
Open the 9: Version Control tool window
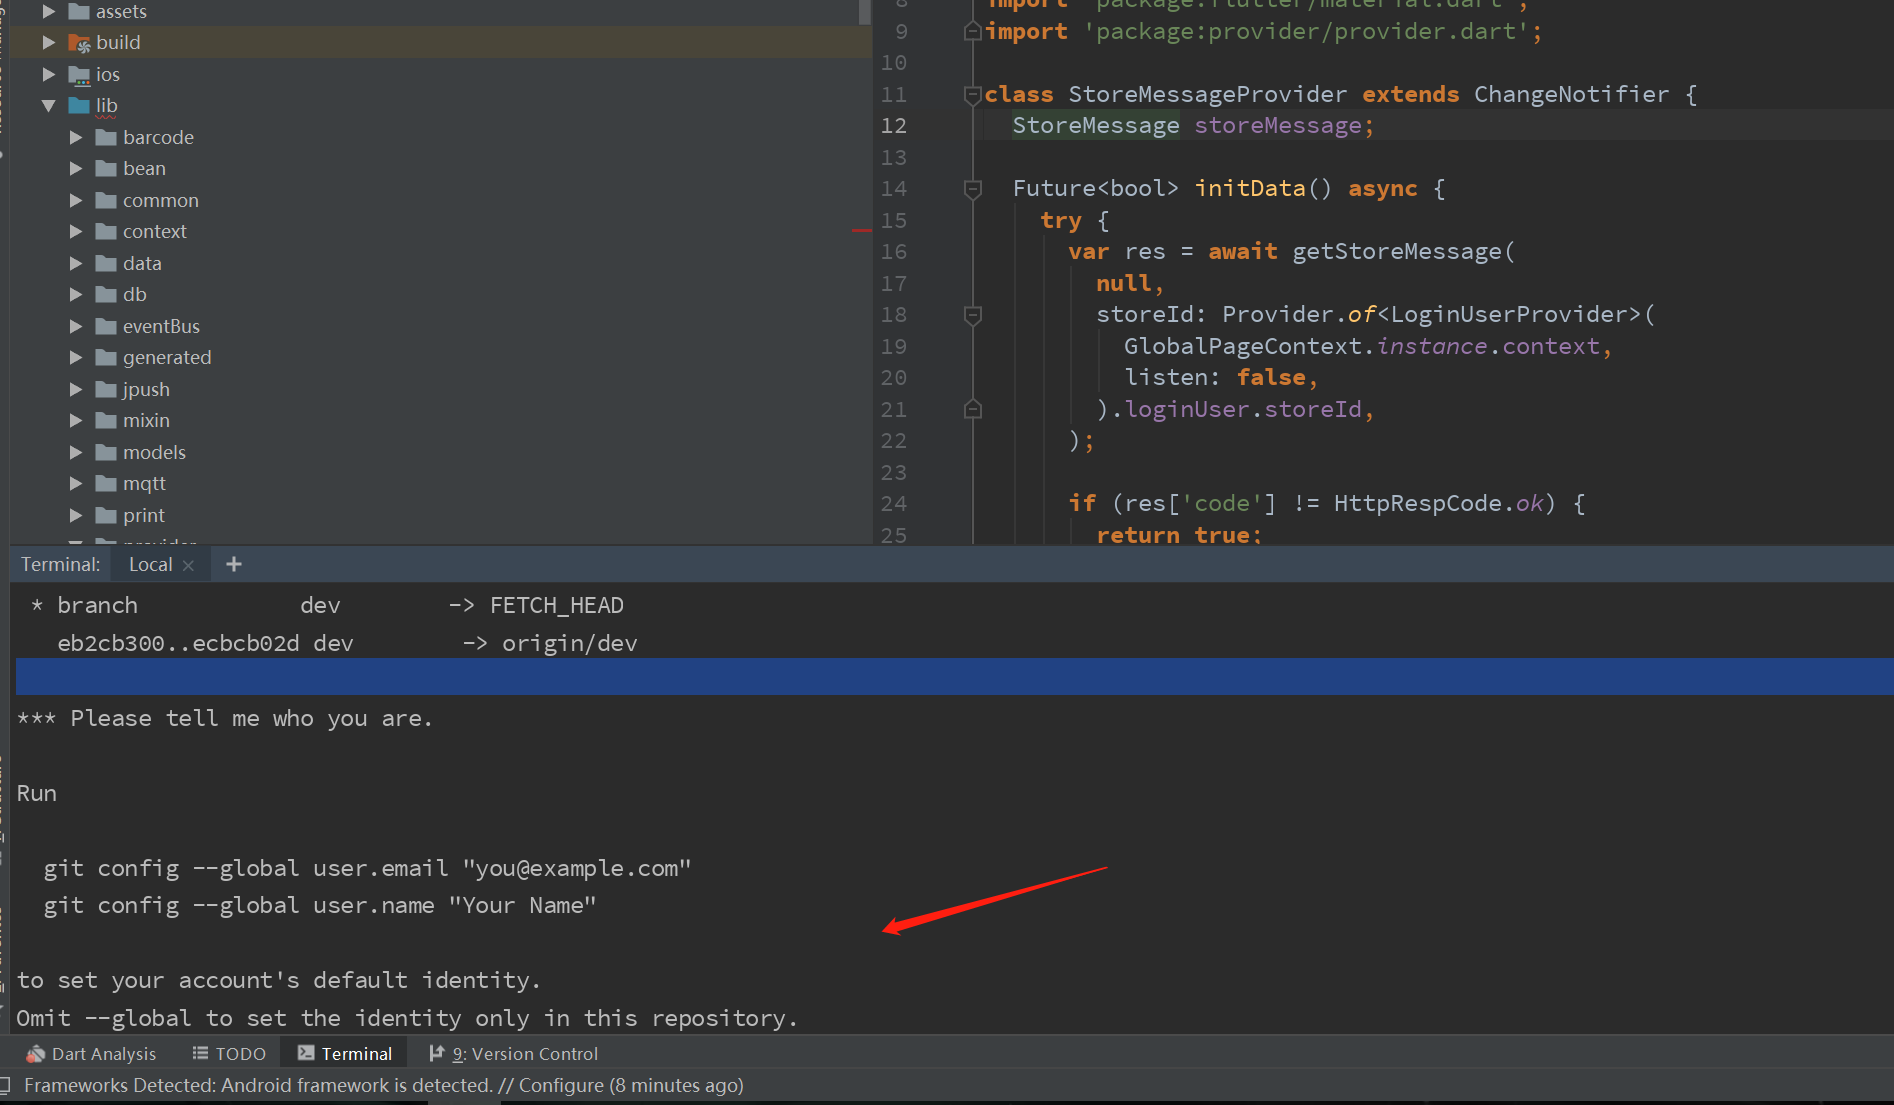513,1053
